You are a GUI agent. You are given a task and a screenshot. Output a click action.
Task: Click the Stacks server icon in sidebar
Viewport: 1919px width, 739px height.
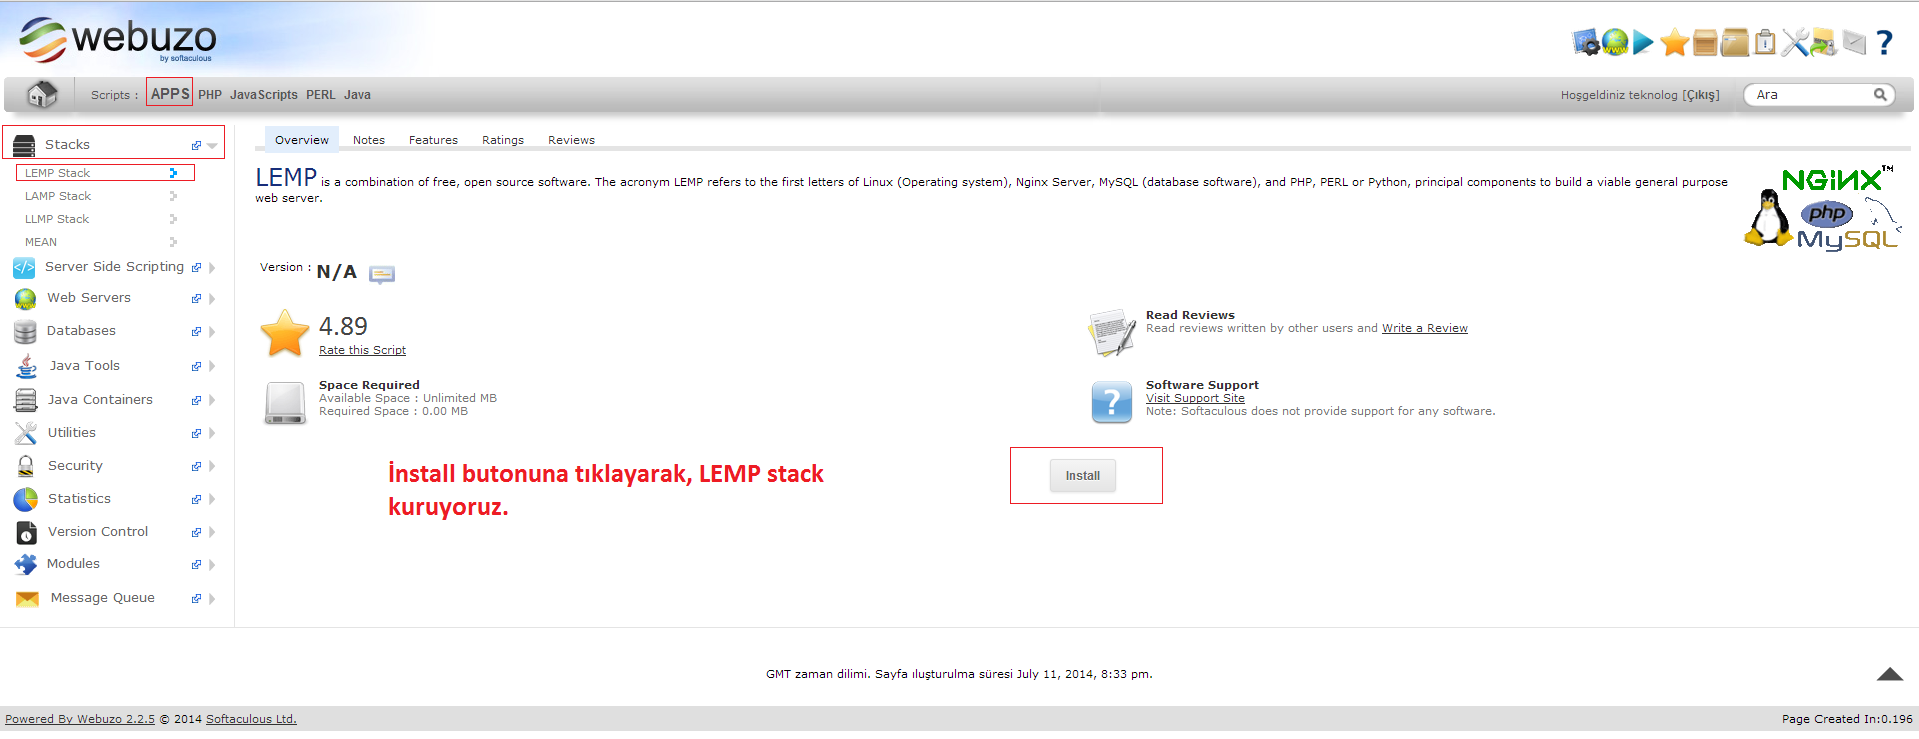tap(24, 145)
